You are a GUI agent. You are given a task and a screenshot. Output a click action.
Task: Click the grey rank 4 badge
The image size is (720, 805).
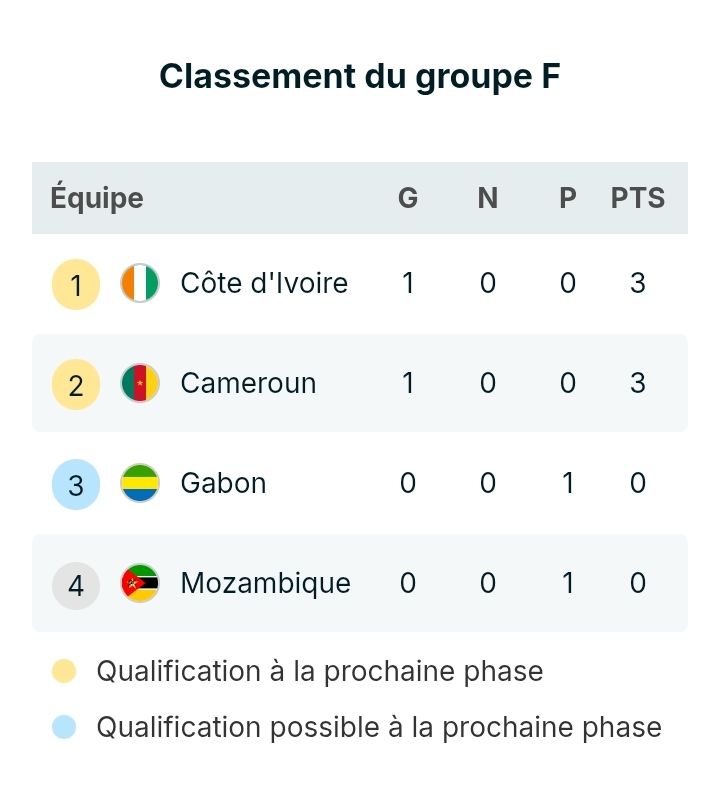click(x=76, y=585)
